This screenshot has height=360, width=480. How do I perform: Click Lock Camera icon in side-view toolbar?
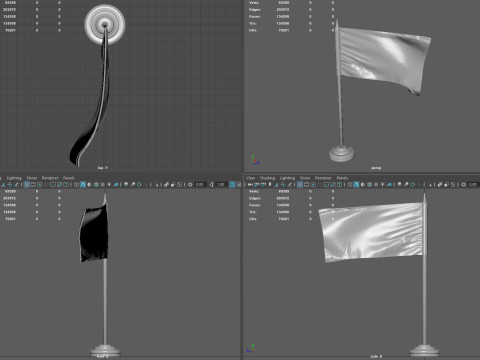point(256,184)
